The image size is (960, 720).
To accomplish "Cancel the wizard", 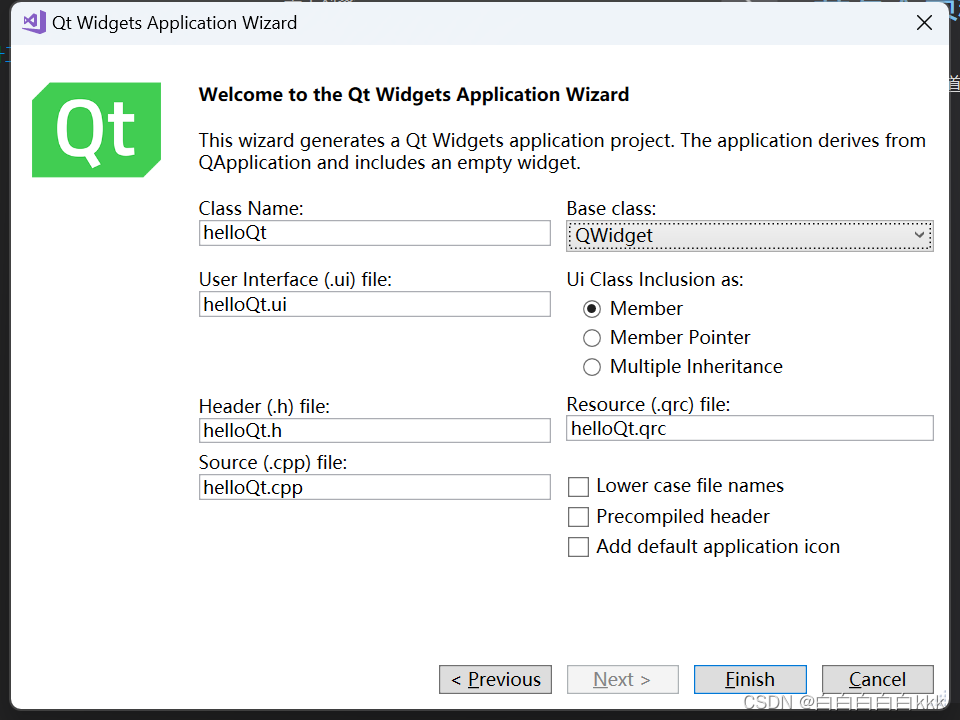I will coord(877,679).
